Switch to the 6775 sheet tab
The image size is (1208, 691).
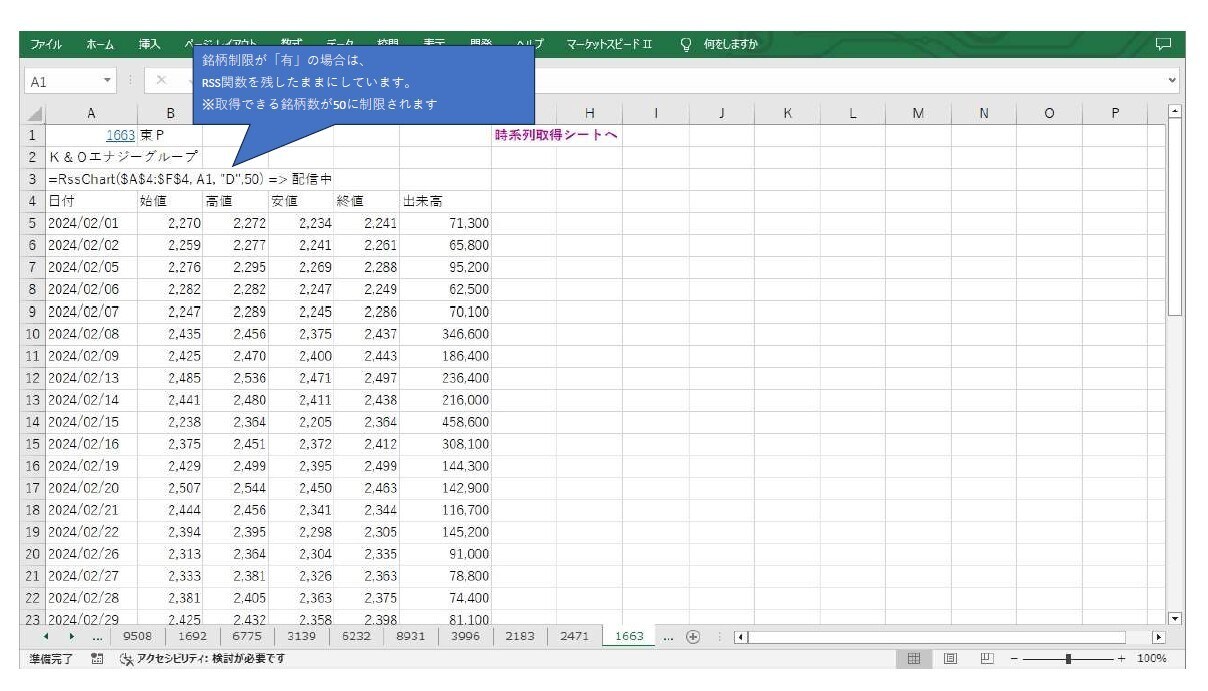point(247,636)
